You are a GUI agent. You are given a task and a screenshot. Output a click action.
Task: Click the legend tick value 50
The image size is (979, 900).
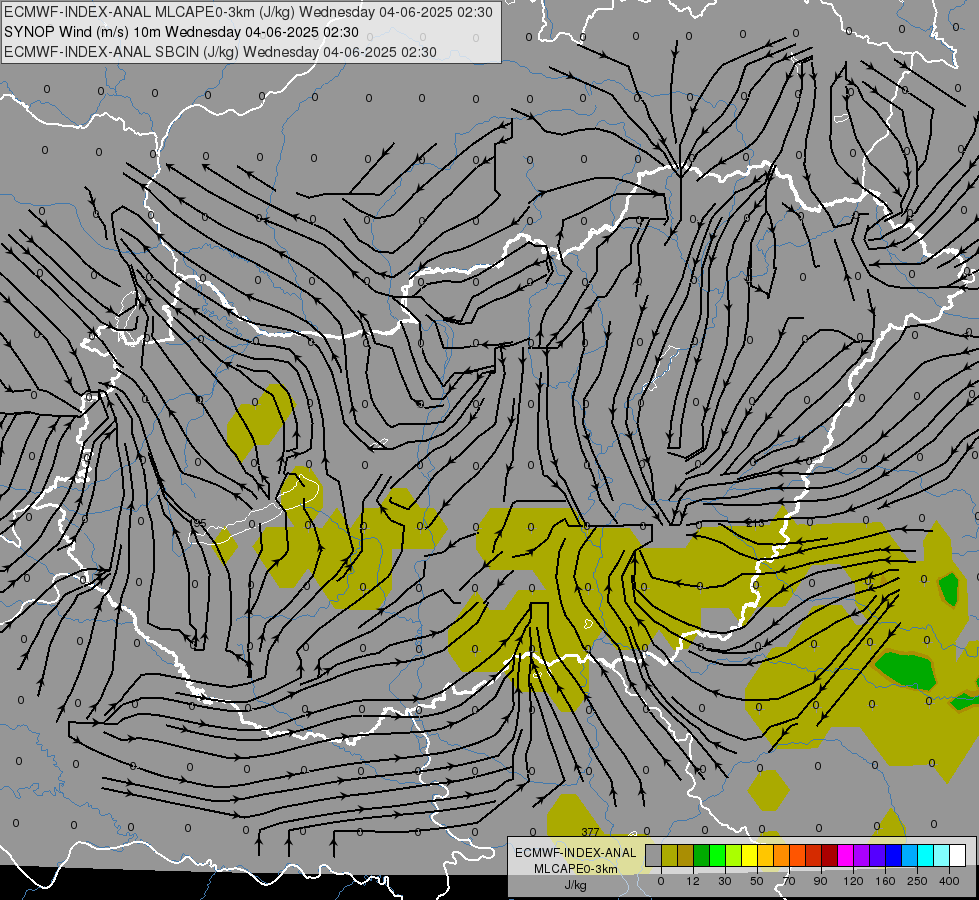(x=757, y=881)
